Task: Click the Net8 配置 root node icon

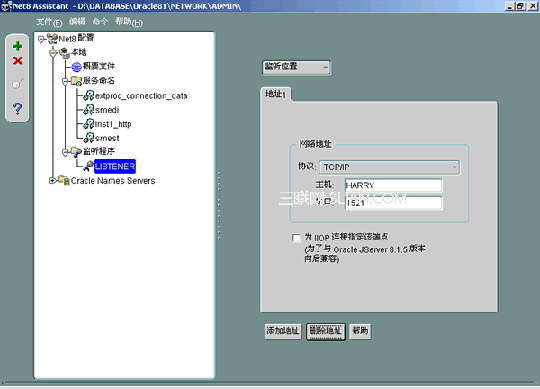Action: [52, 39]
